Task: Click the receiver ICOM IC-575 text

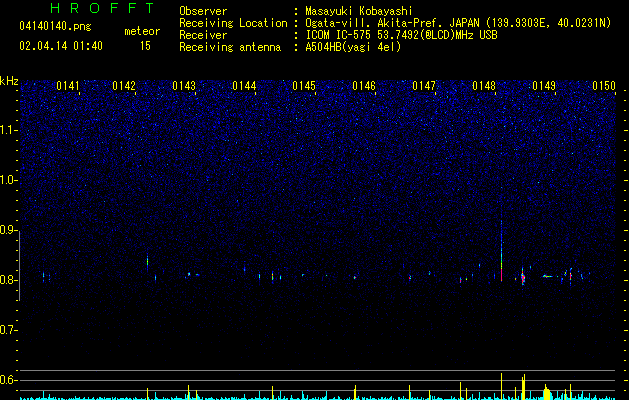Action: (401, 35)
